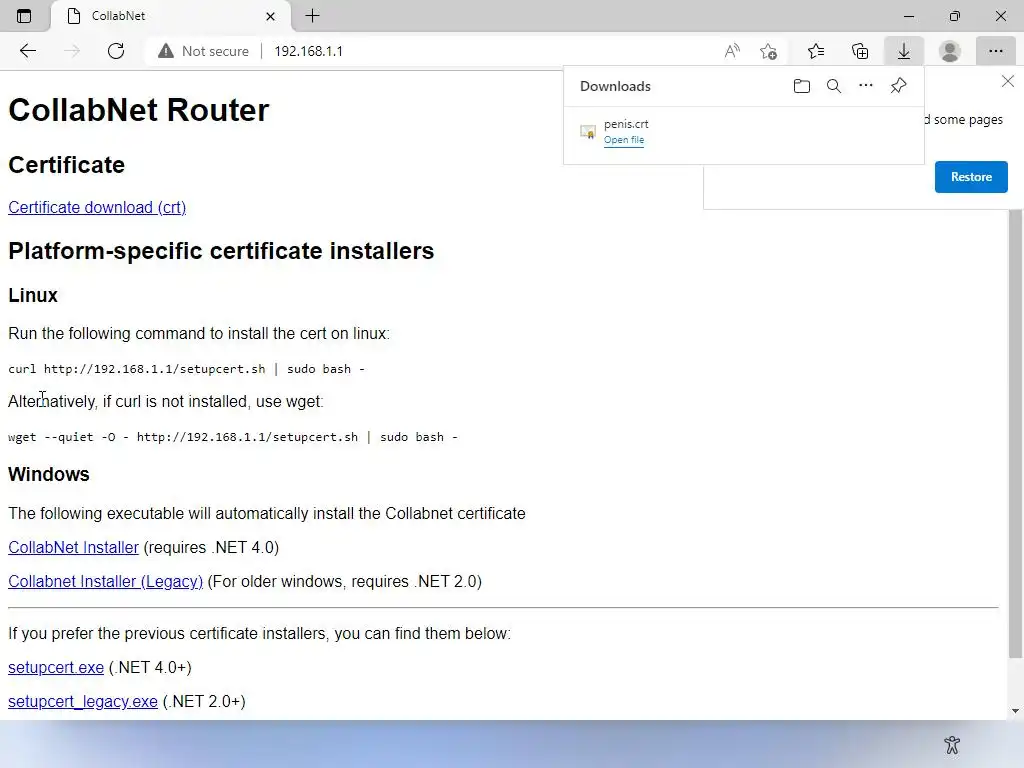Open Settings and more menu
Viewport: 1024px width, 768px height.
click(x=995, y=51)
